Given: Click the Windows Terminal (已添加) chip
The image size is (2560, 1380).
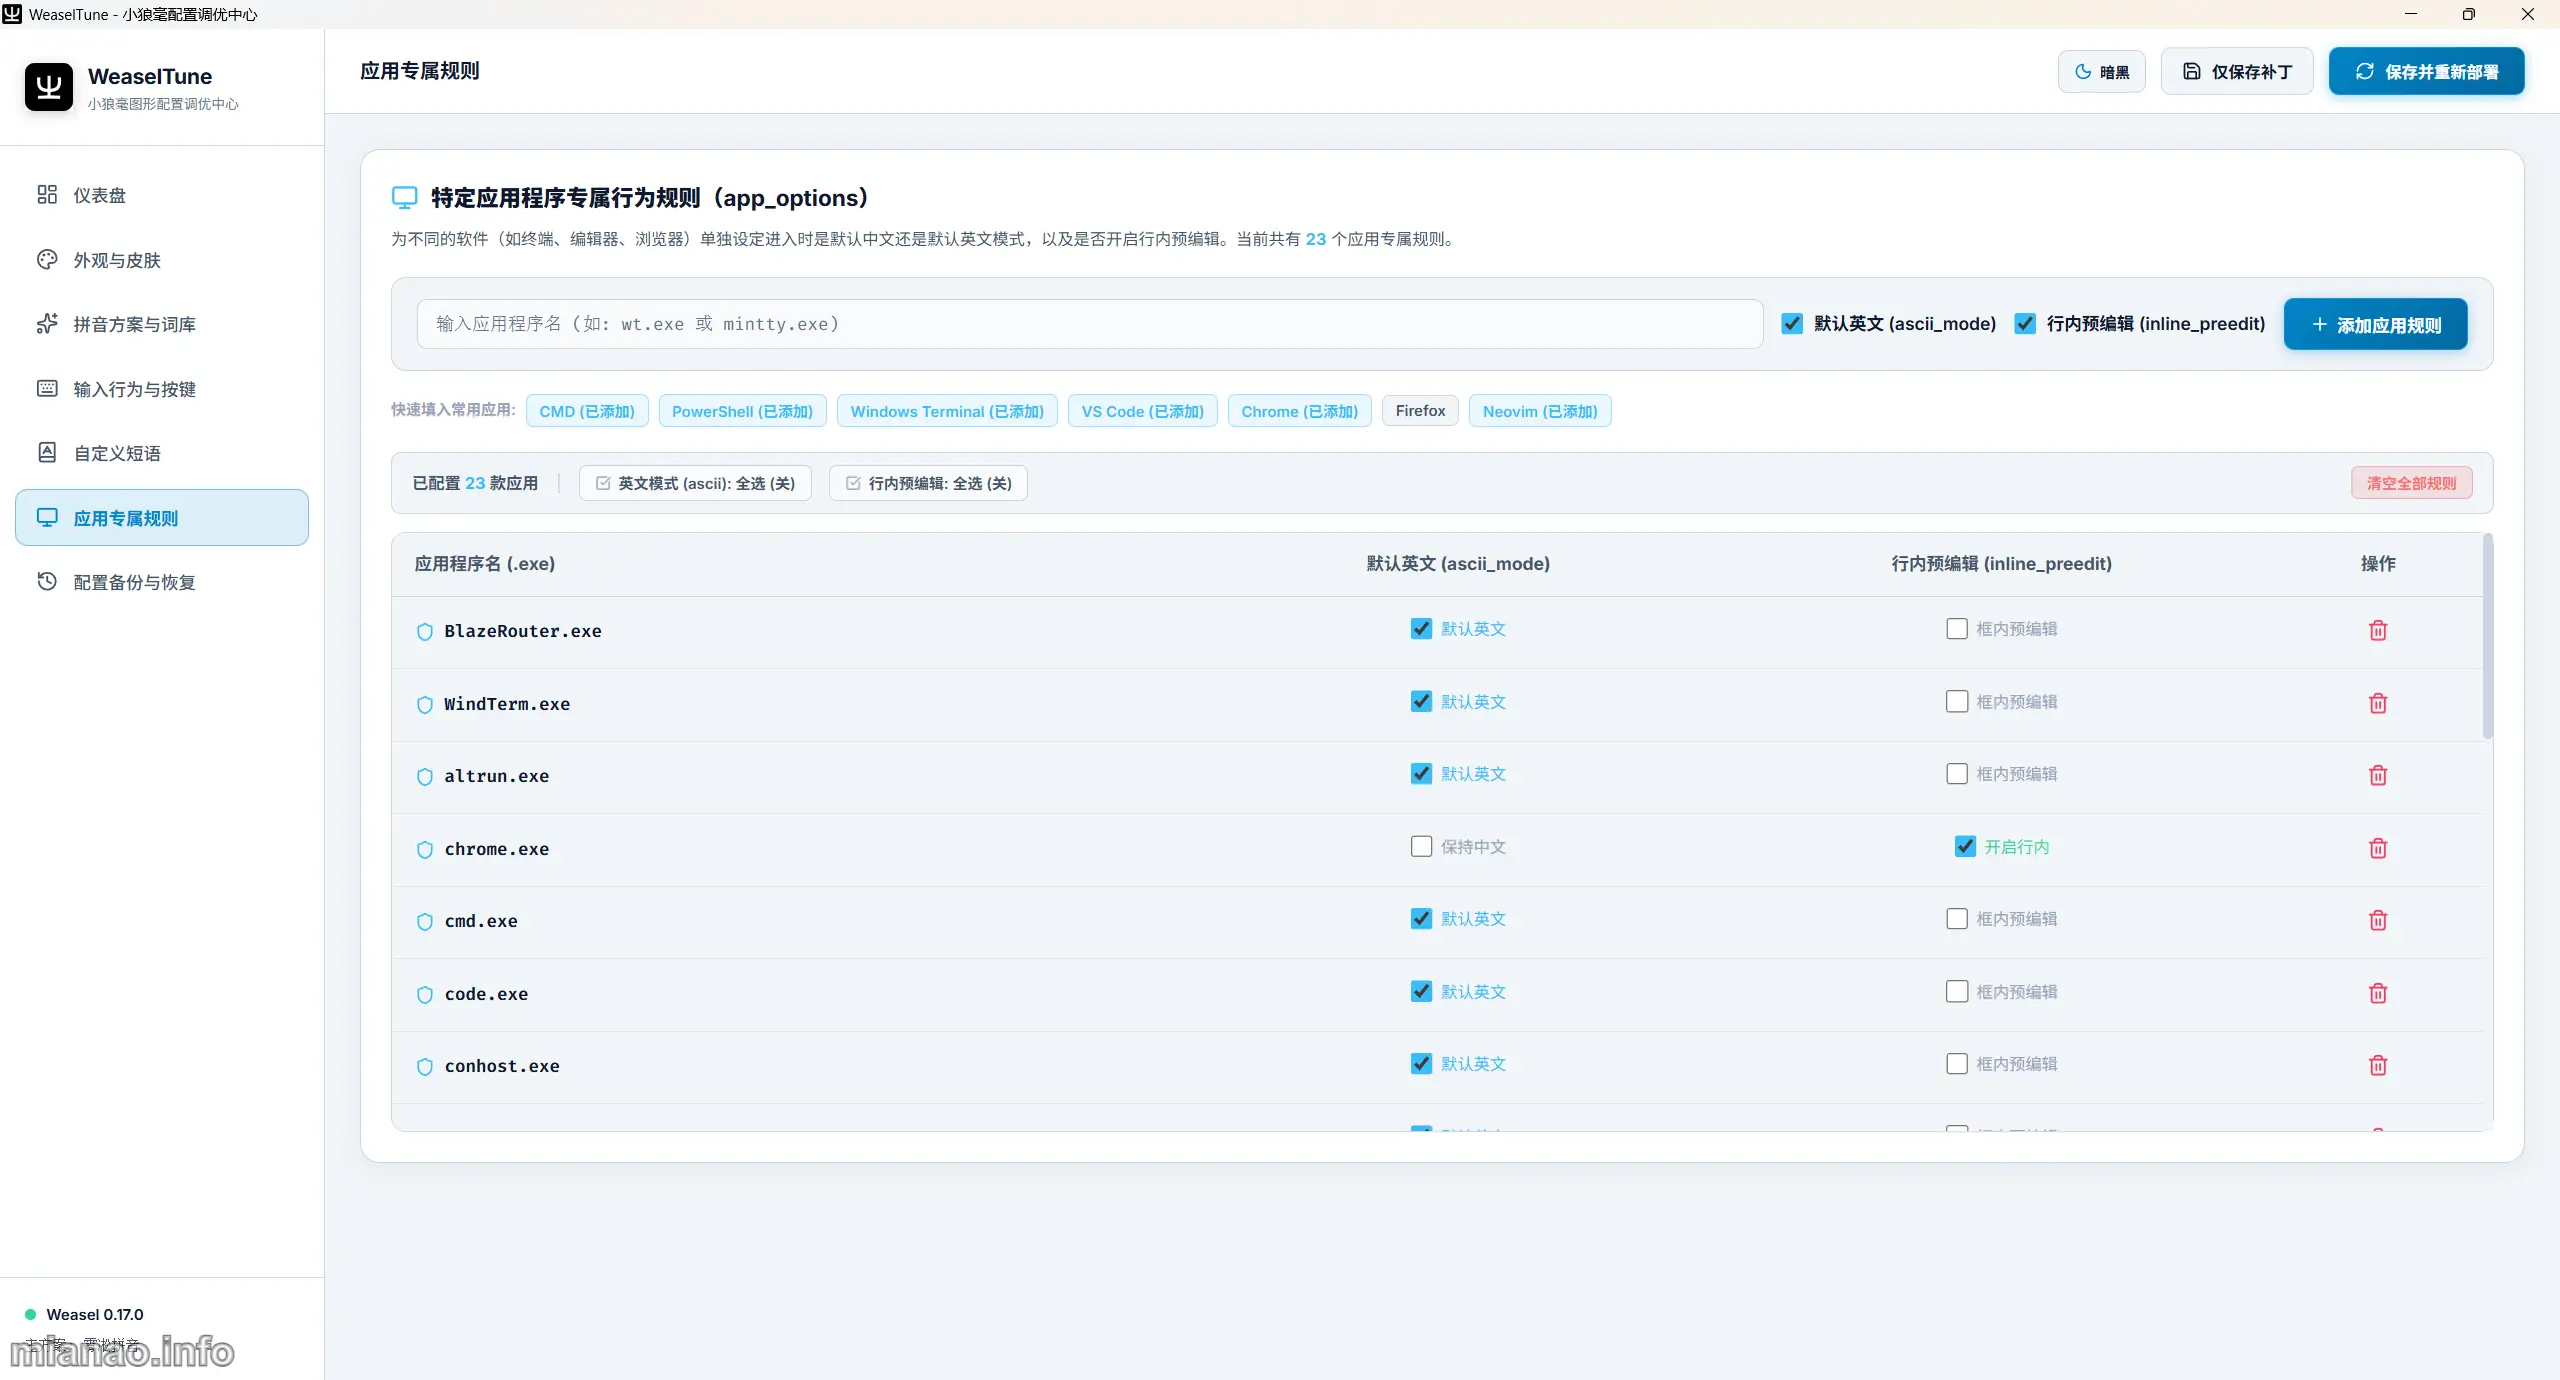Looking at the screenshot, I should (x=947, y=411).
